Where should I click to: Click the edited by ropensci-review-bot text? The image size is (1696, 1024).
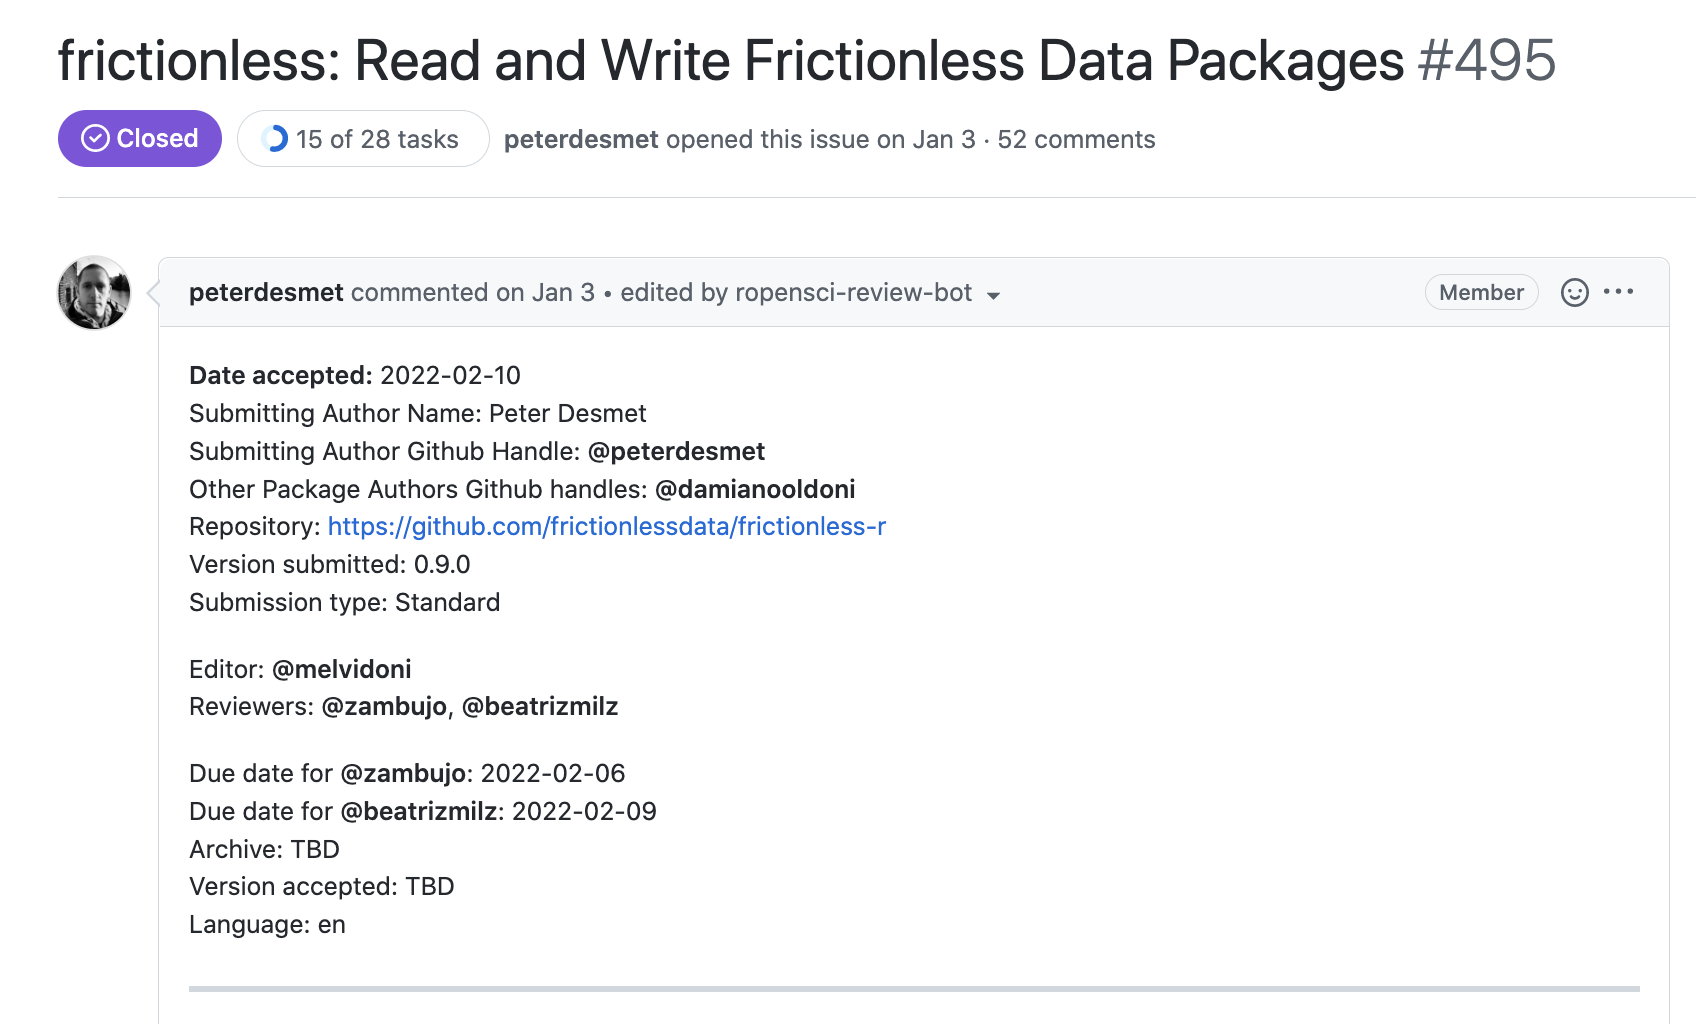[x=796, y=293]
